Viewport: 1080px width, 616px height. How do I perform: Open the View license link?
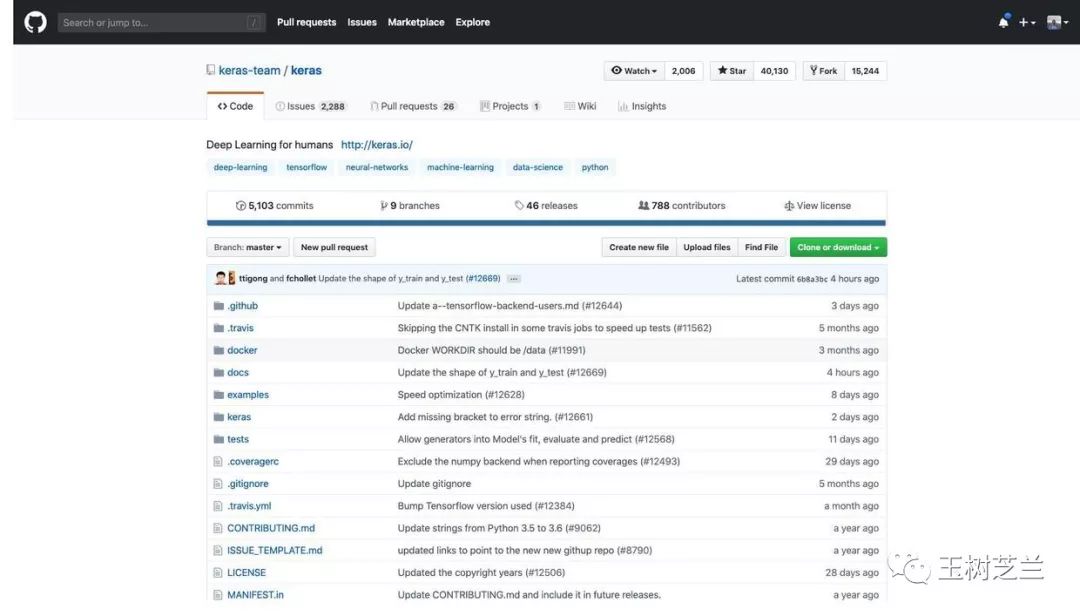click(817, 205)
